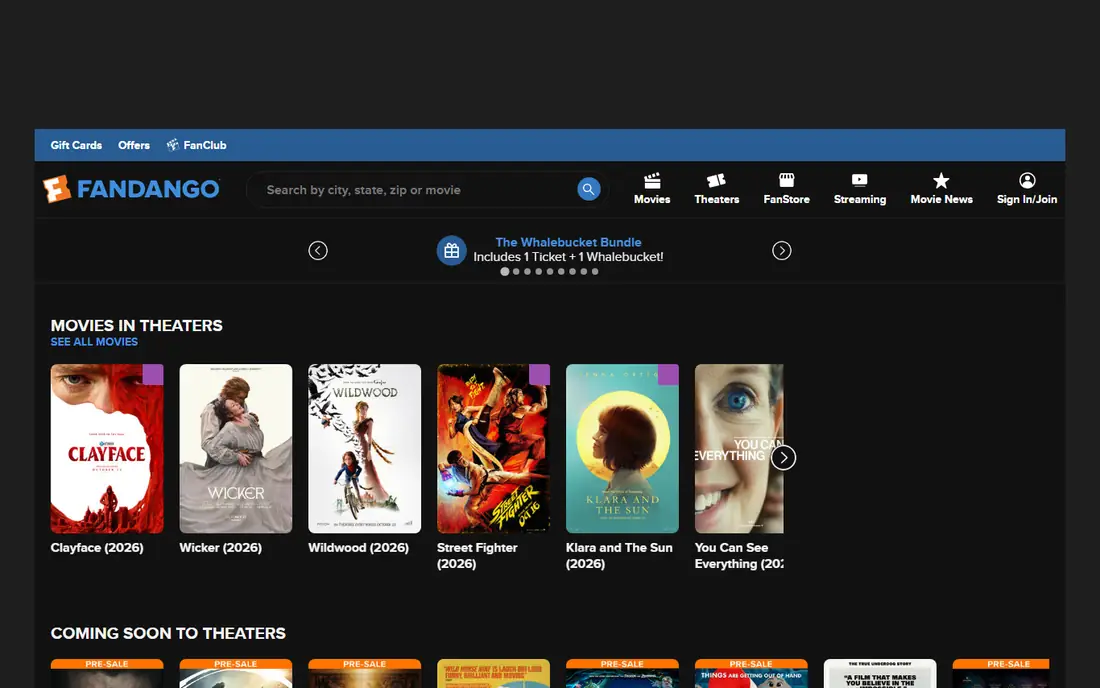
Task: Open the white True Underdog Story poster
Action: [880, 673]
